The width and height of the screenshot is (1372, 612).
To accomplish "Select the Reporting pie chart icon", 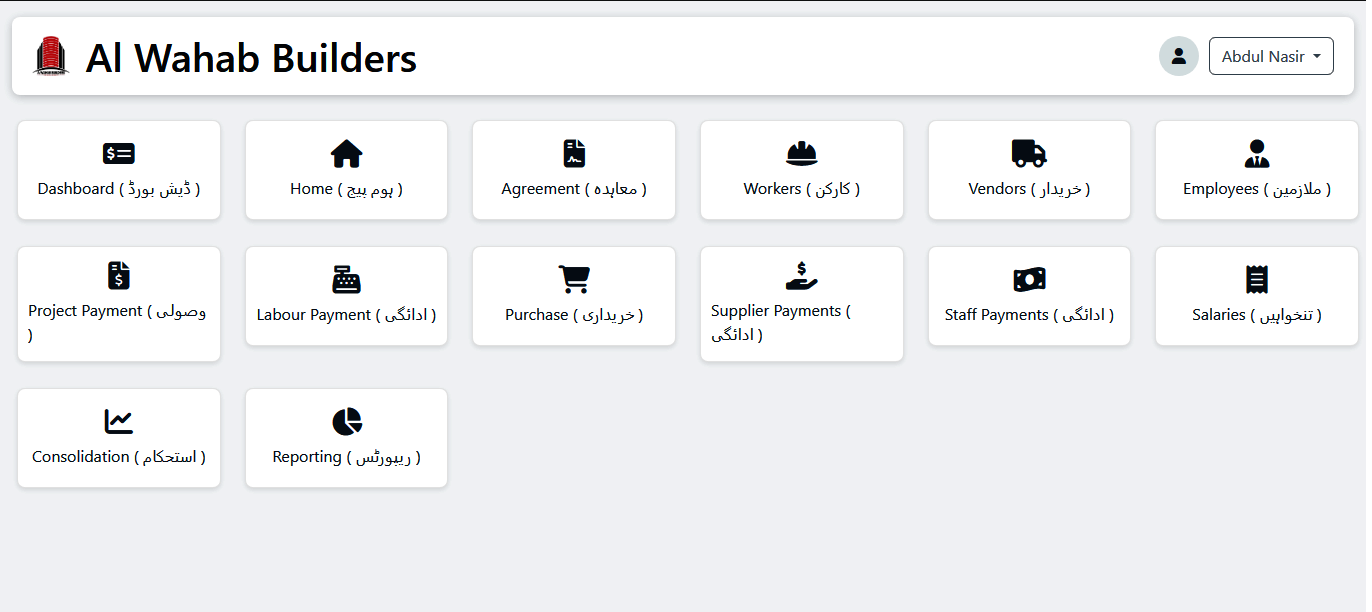I will pos(346,422).
